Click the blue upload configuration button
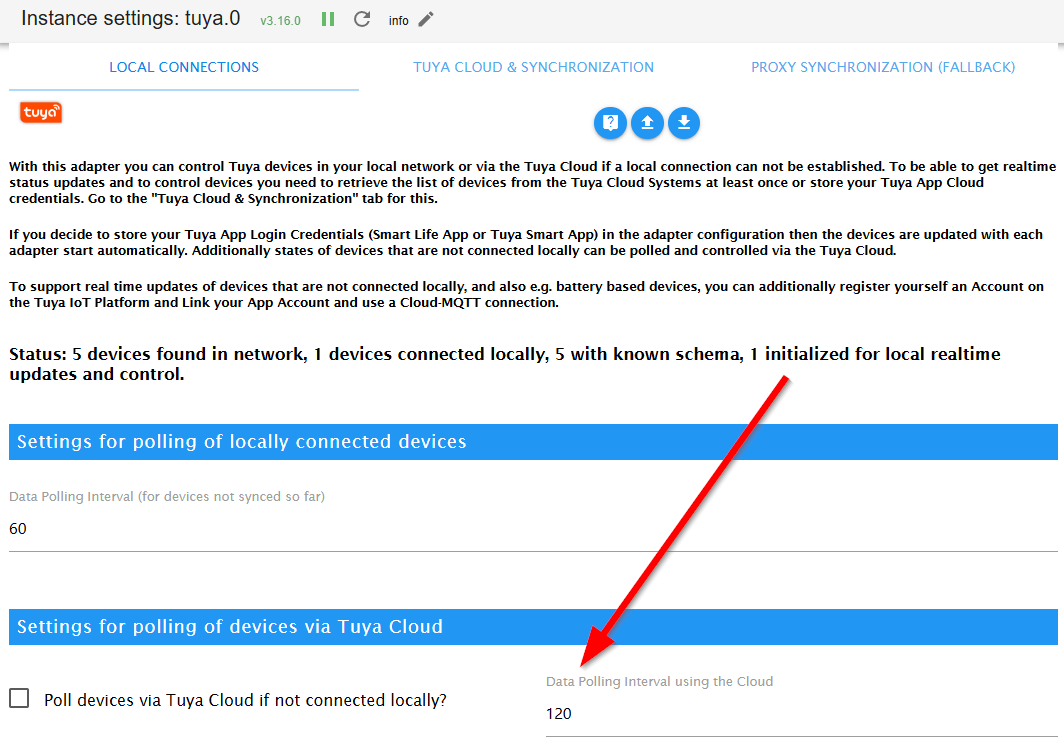 point(647,123)
